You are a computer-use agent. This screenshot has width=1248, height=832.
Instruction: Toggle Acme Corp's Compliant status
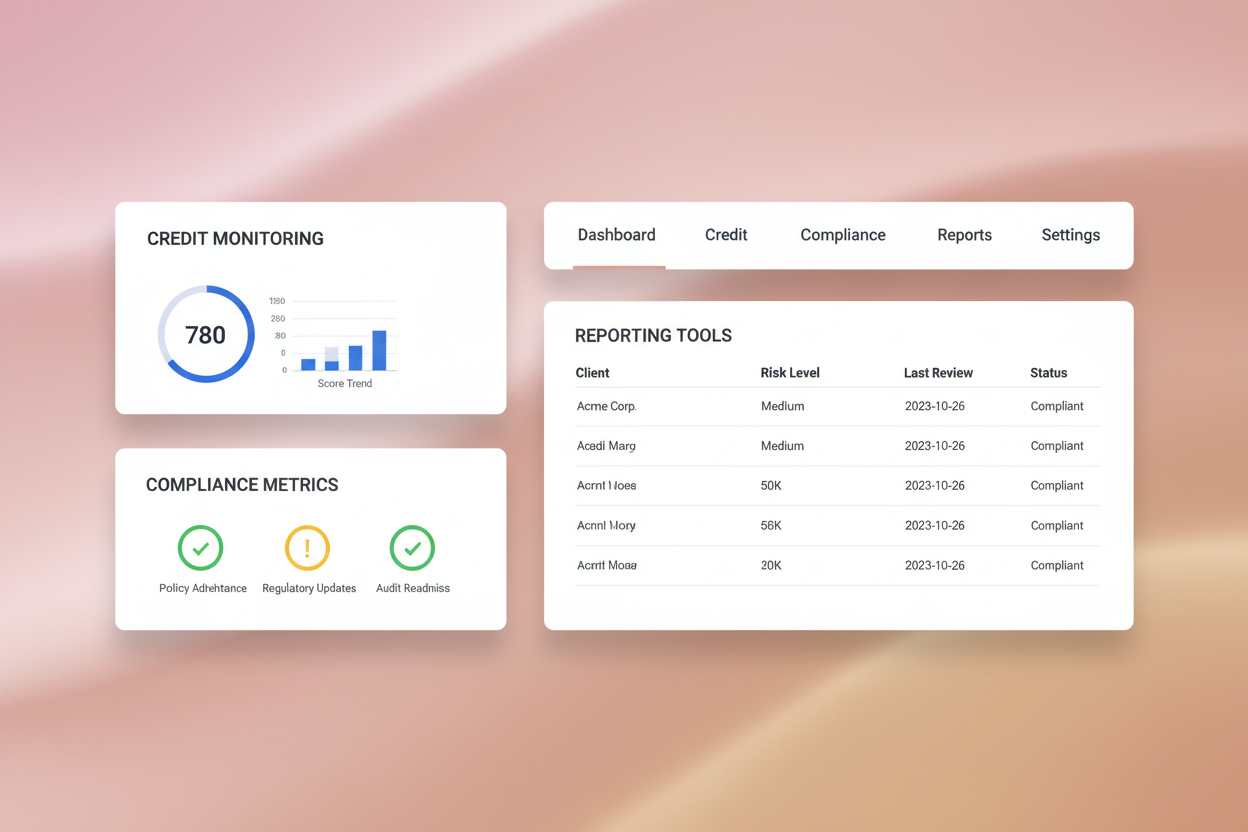1057,406
